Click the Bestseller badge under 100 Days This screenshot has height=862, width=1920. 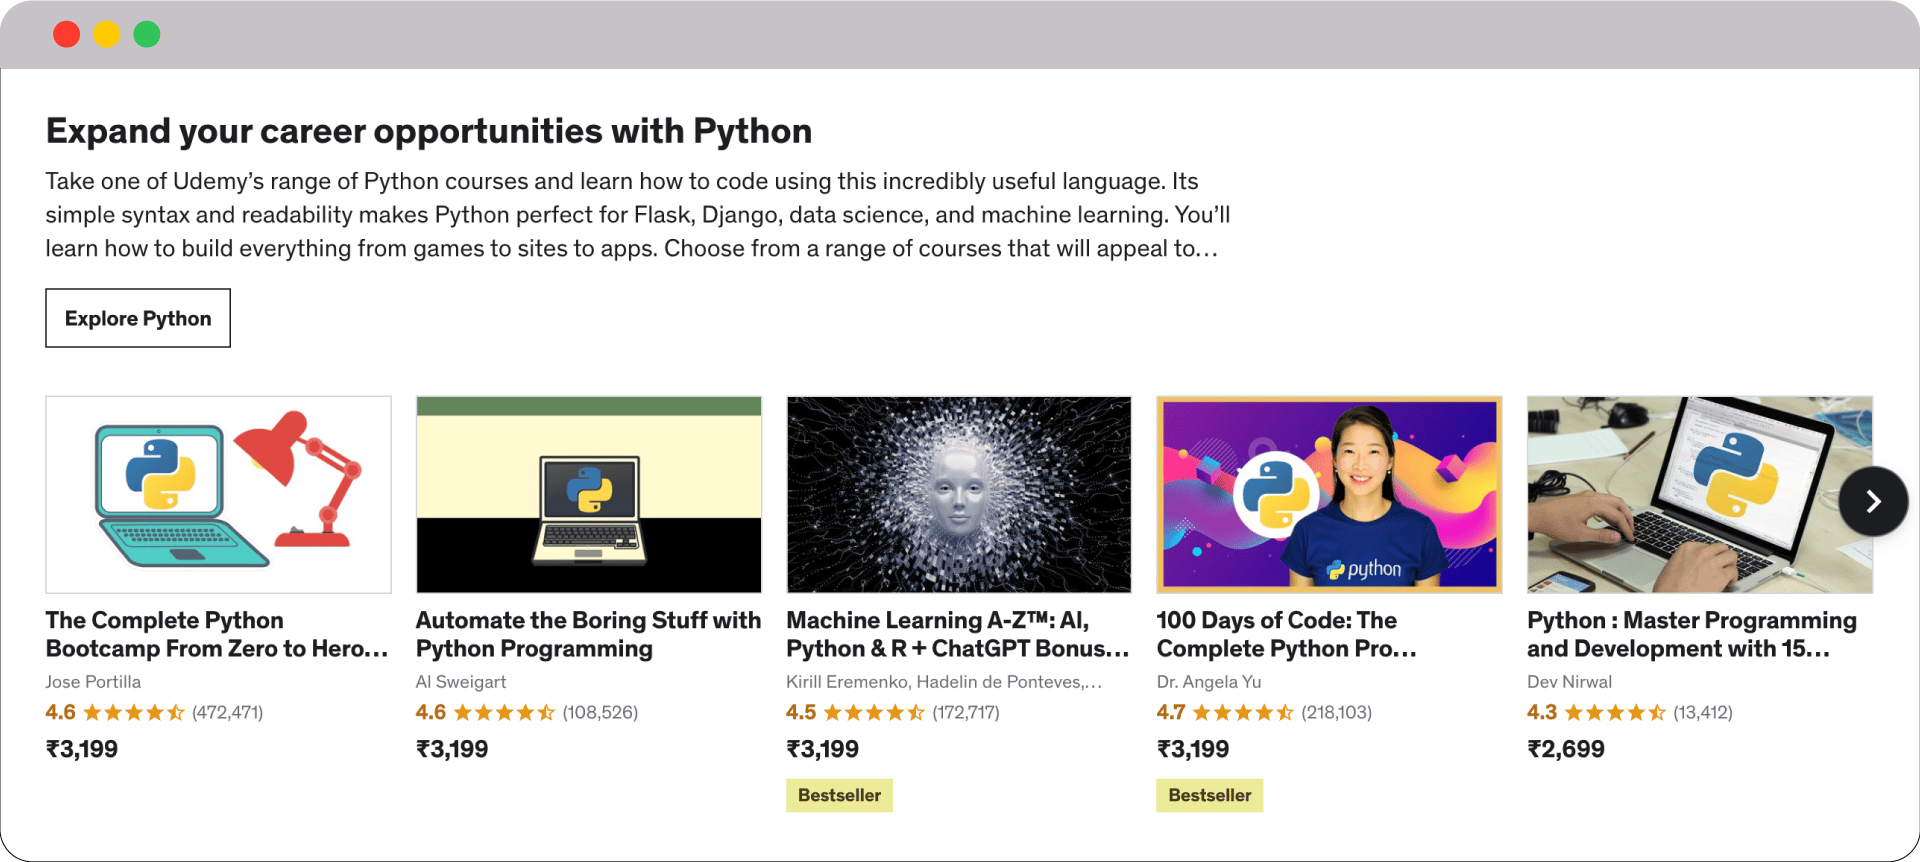1209,795
